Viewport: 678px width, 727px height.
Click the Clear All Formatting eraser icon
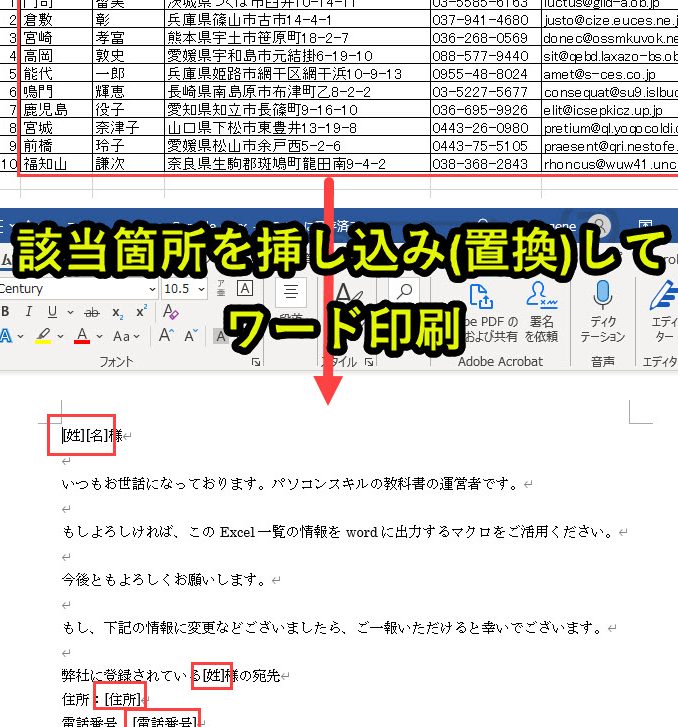coord(170,312)
